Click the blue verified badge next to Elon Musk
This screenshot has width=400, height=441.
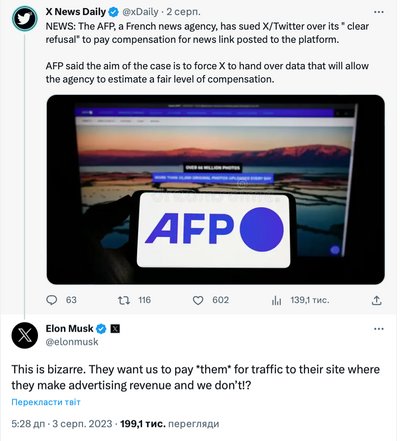click(101, 329)
